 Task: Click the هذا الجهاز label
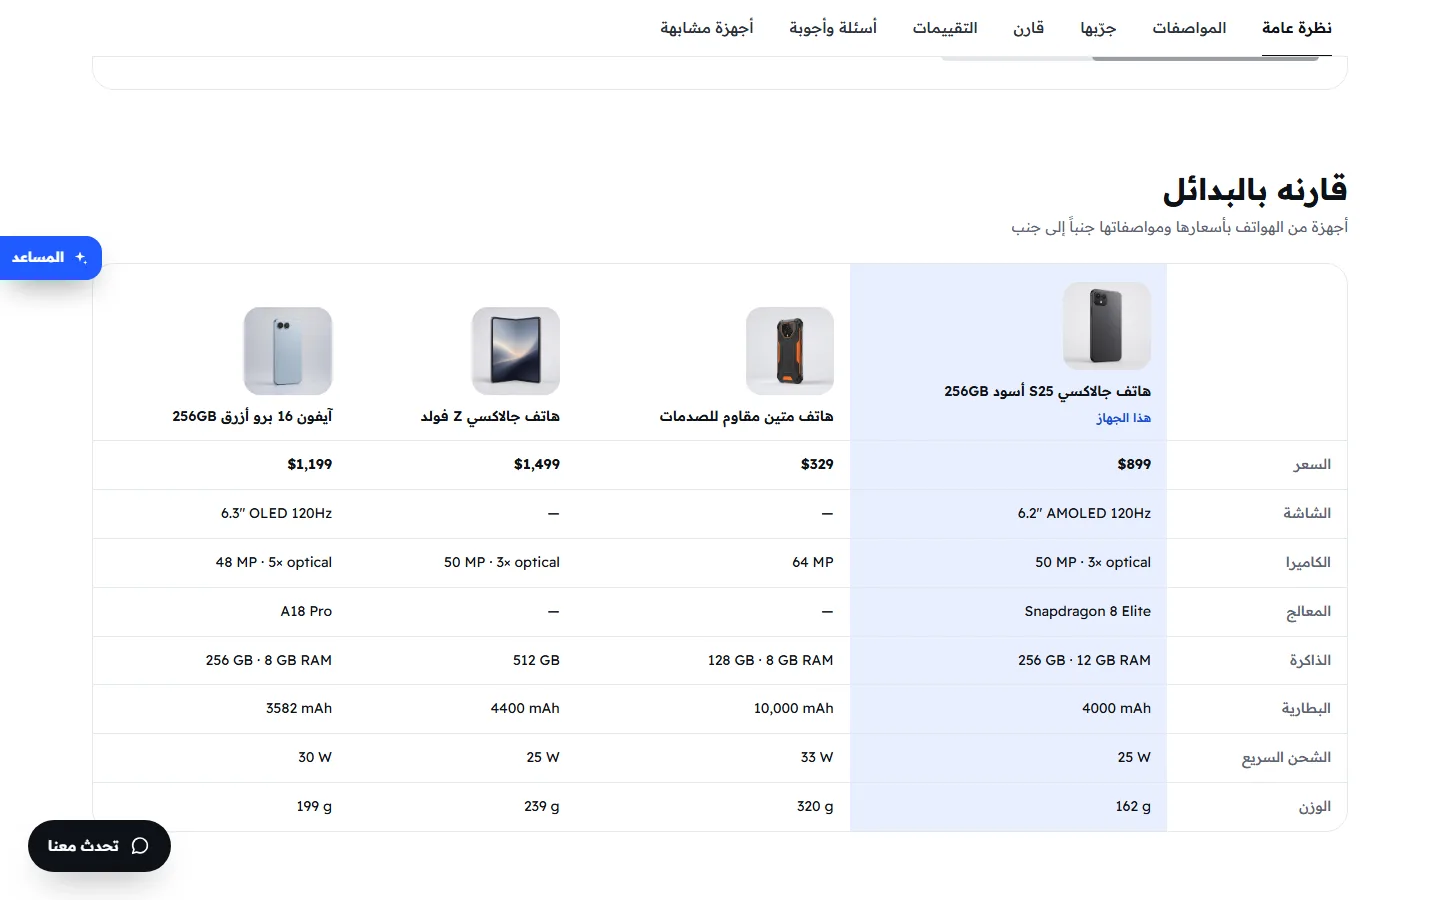click(1123, 418)
